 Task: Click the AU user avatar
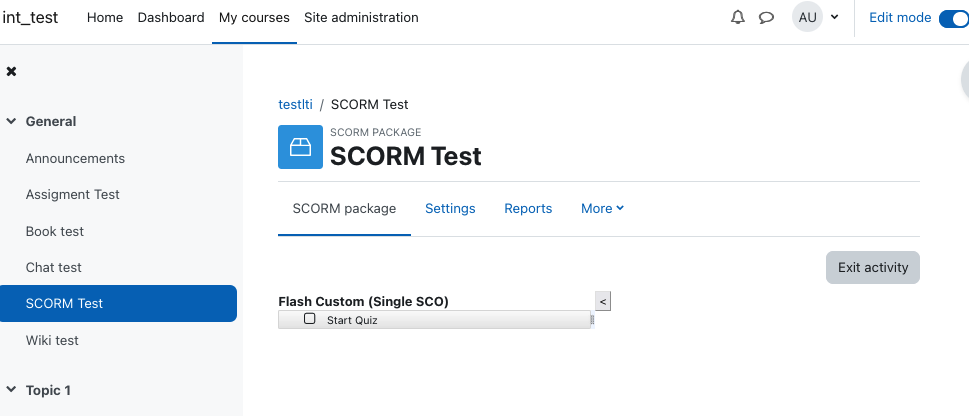(x=807, y=17)
